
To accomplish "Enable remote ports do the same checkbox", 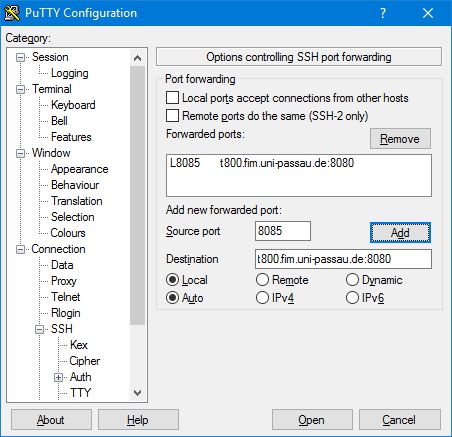I will click(172, 116).
